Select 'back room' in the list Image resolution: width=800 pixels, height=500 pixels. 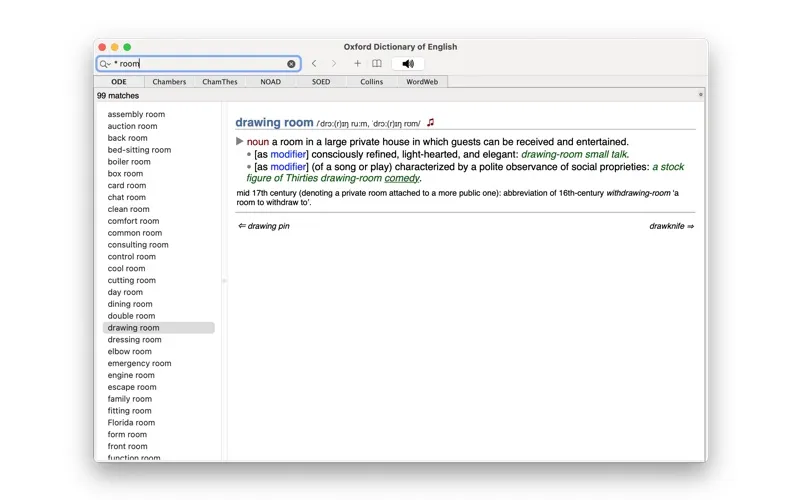click(128, 138)
